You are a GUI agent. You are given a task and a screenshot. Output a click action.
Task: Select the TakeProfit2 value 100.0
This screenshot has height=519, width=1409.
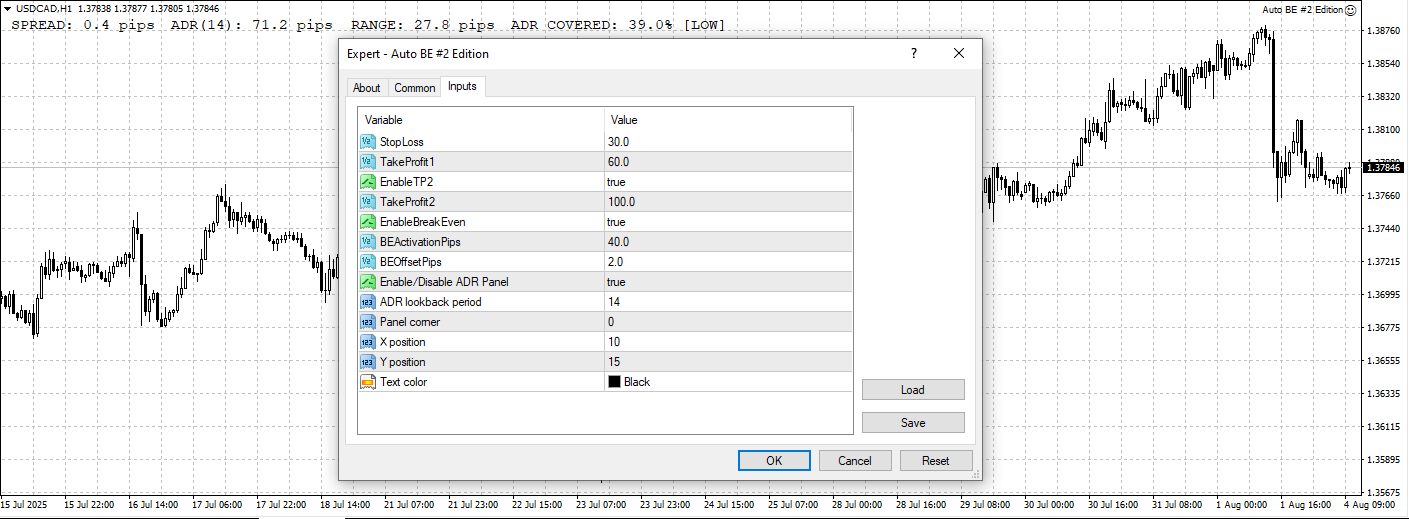(x=621, y=202)
